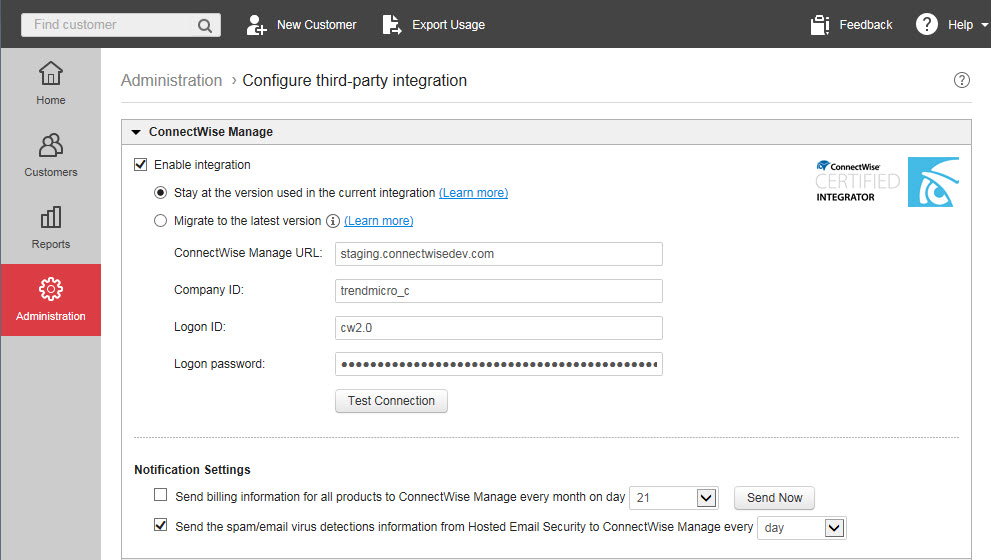Image resolution: width=991 pixels, height=560 pixels.
Task: Click info icon next to Migrate option
Action: coord(333,221)
